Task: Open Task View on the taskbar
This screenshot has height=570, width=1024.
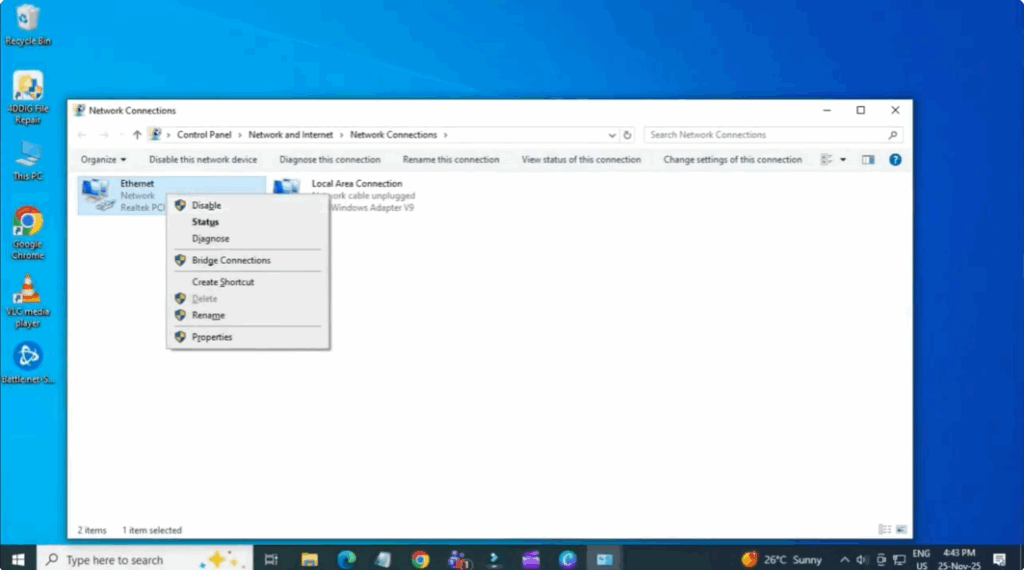Action: (x=270, y=560)
